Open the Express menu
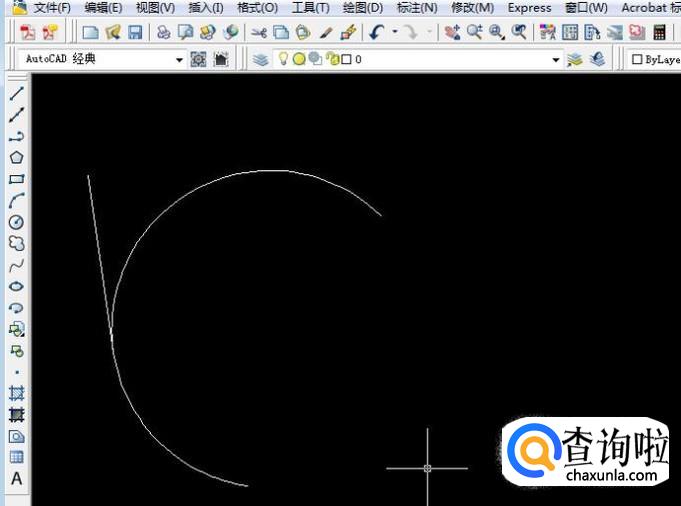The height and width of the screenshot is (506, 681). click(x=529, y=8)
